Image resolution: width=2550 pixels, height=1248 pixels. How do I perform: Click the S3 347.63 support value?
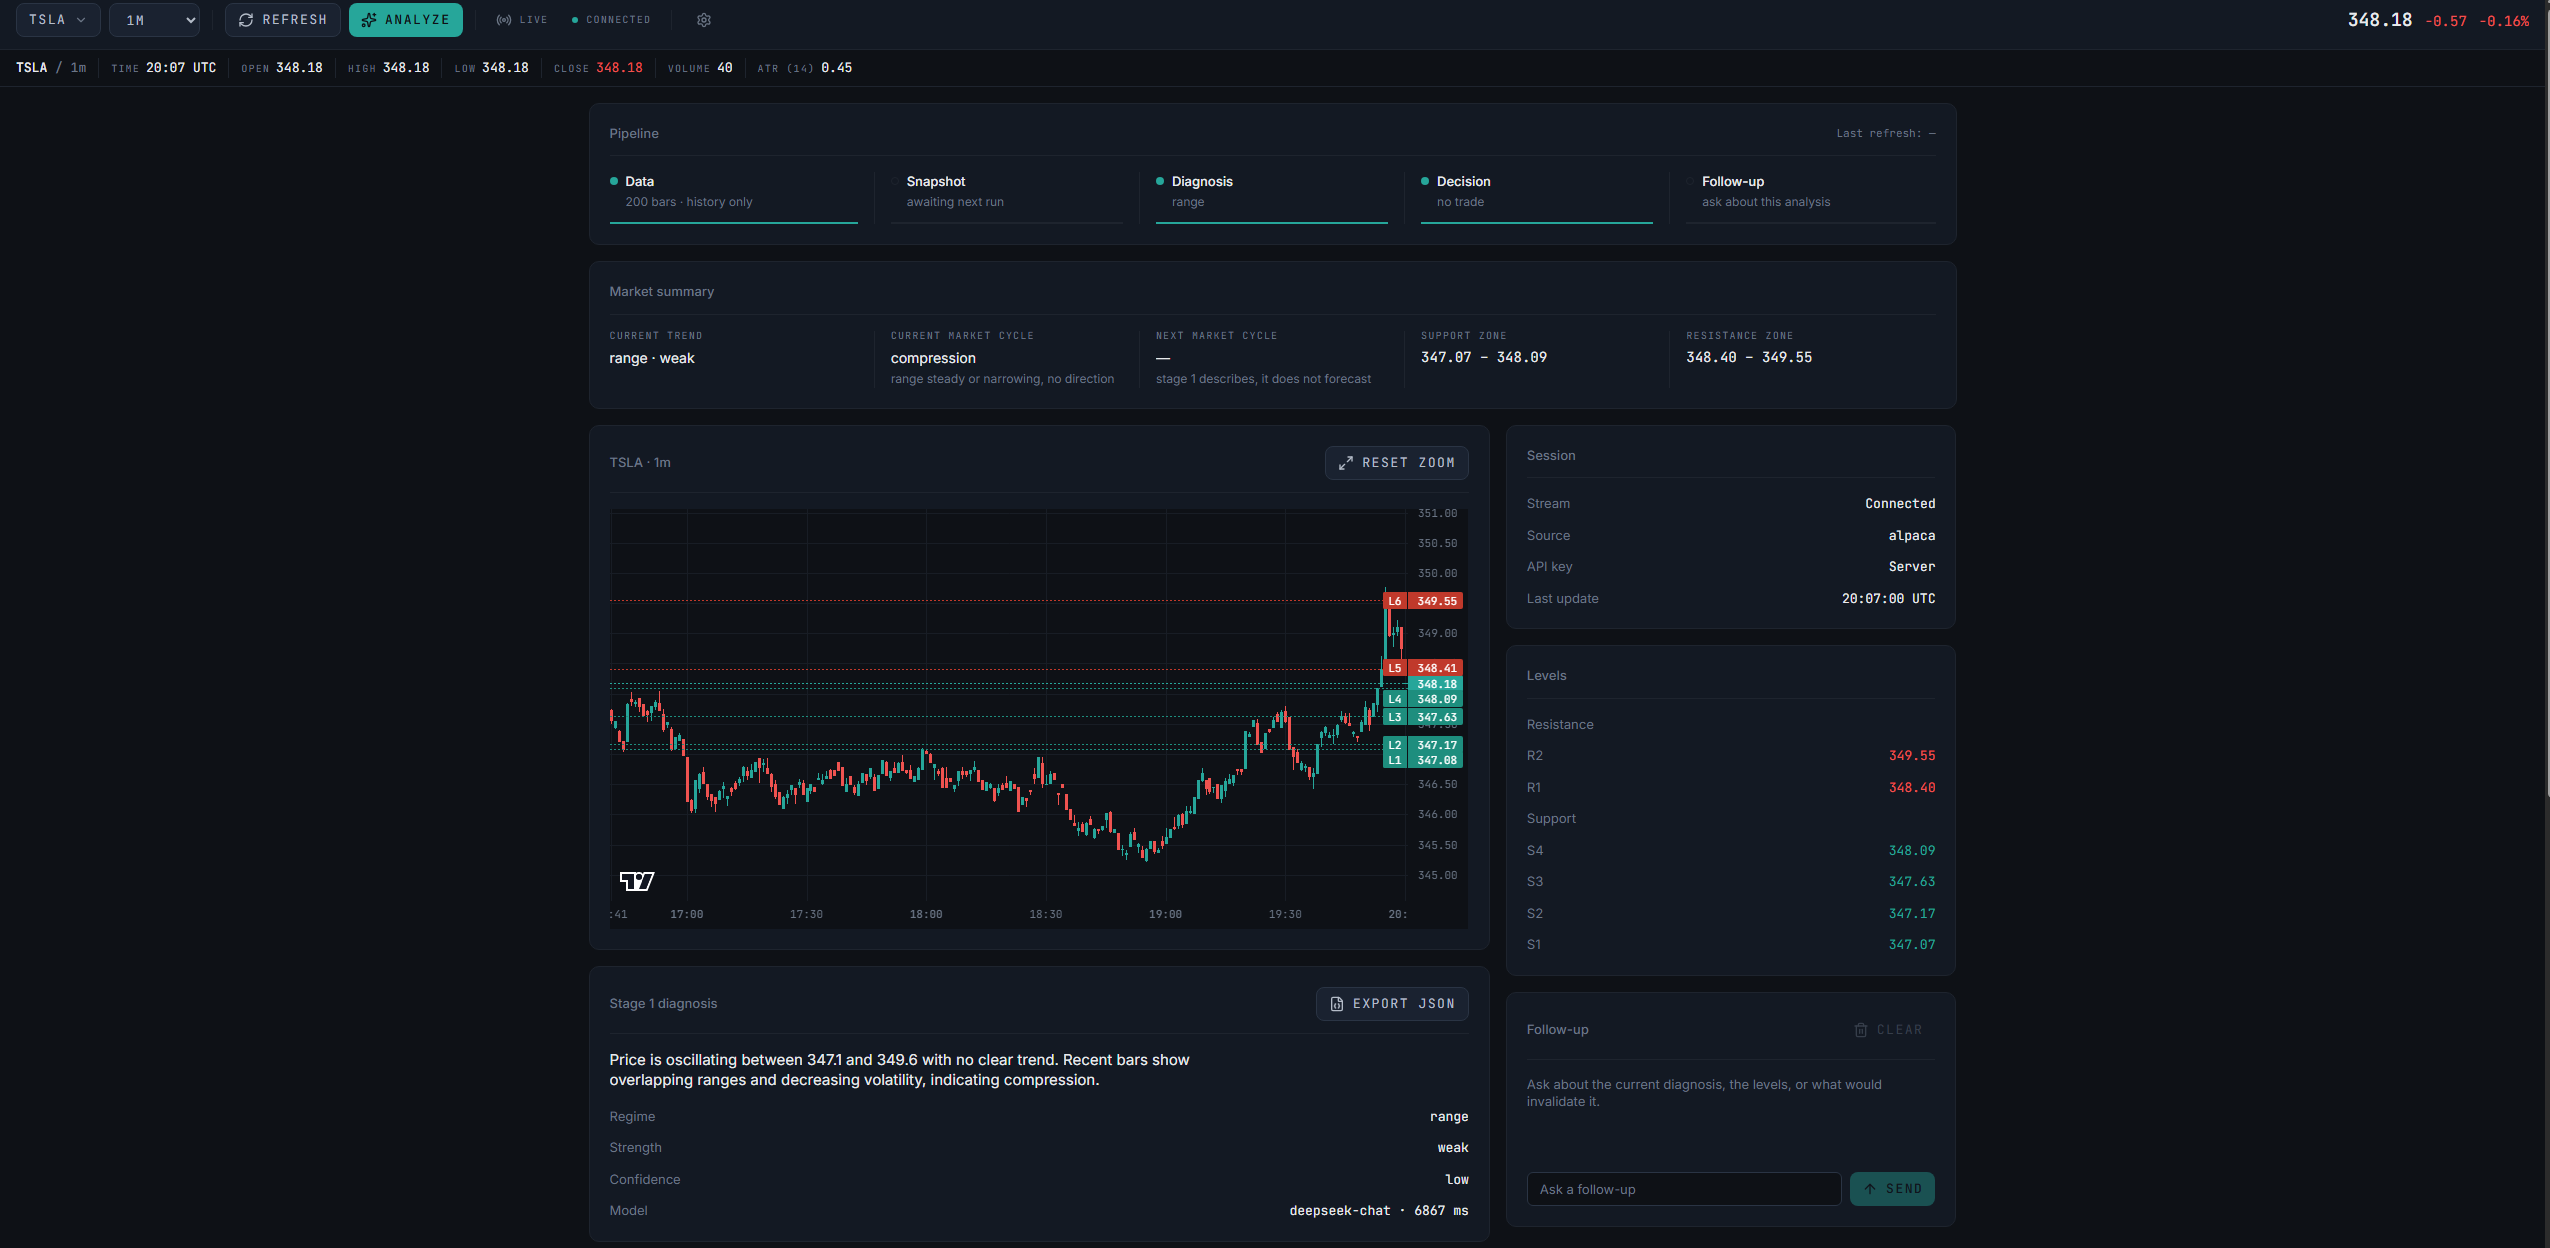pyautogui.click(x=1911, y=882)
